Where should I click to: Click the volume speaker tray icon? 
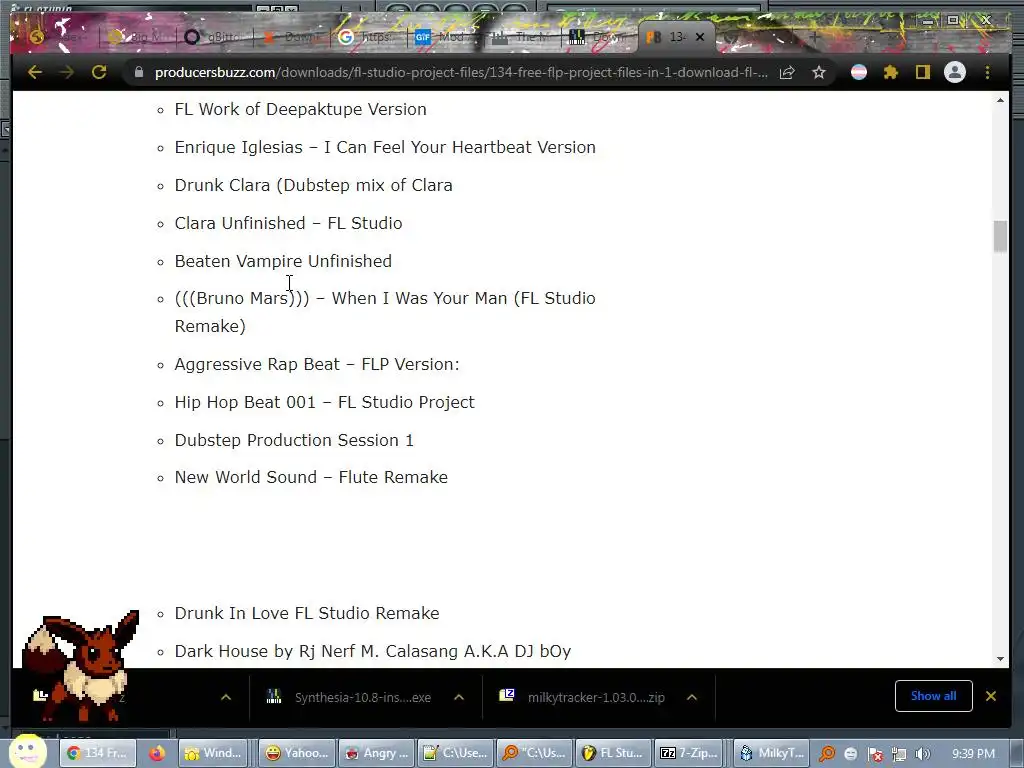(x=923, y=754)
